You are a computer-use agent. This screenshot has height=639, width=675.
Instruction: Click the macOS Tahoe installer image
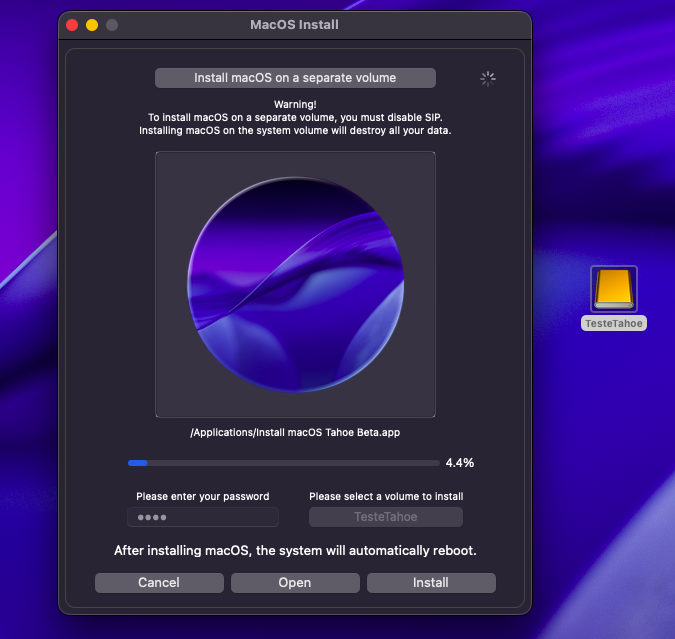[295, 284]
